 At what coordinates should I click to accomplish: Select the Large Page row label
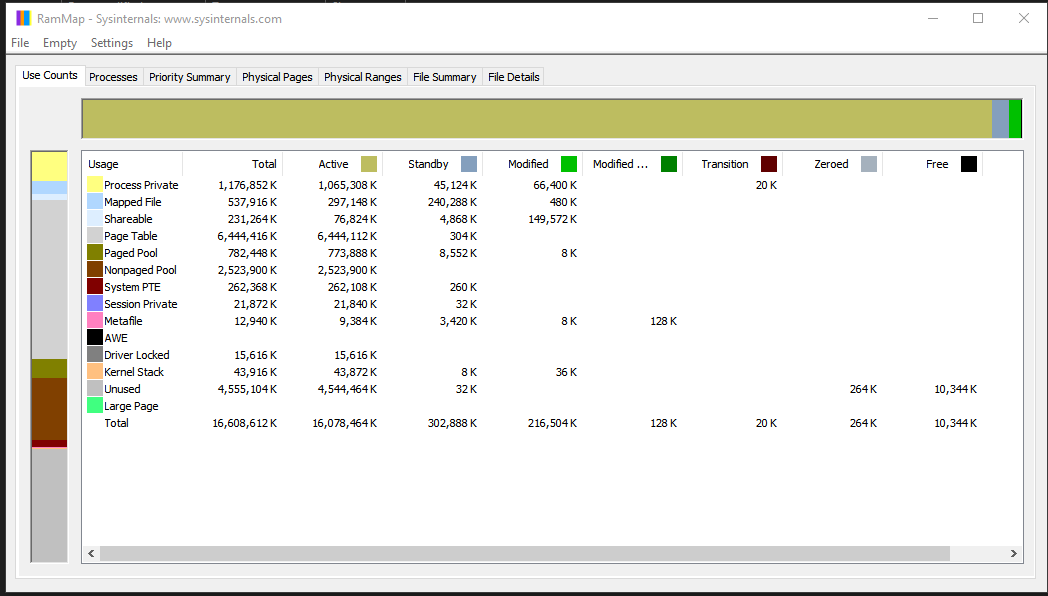(x=131, y=406)
